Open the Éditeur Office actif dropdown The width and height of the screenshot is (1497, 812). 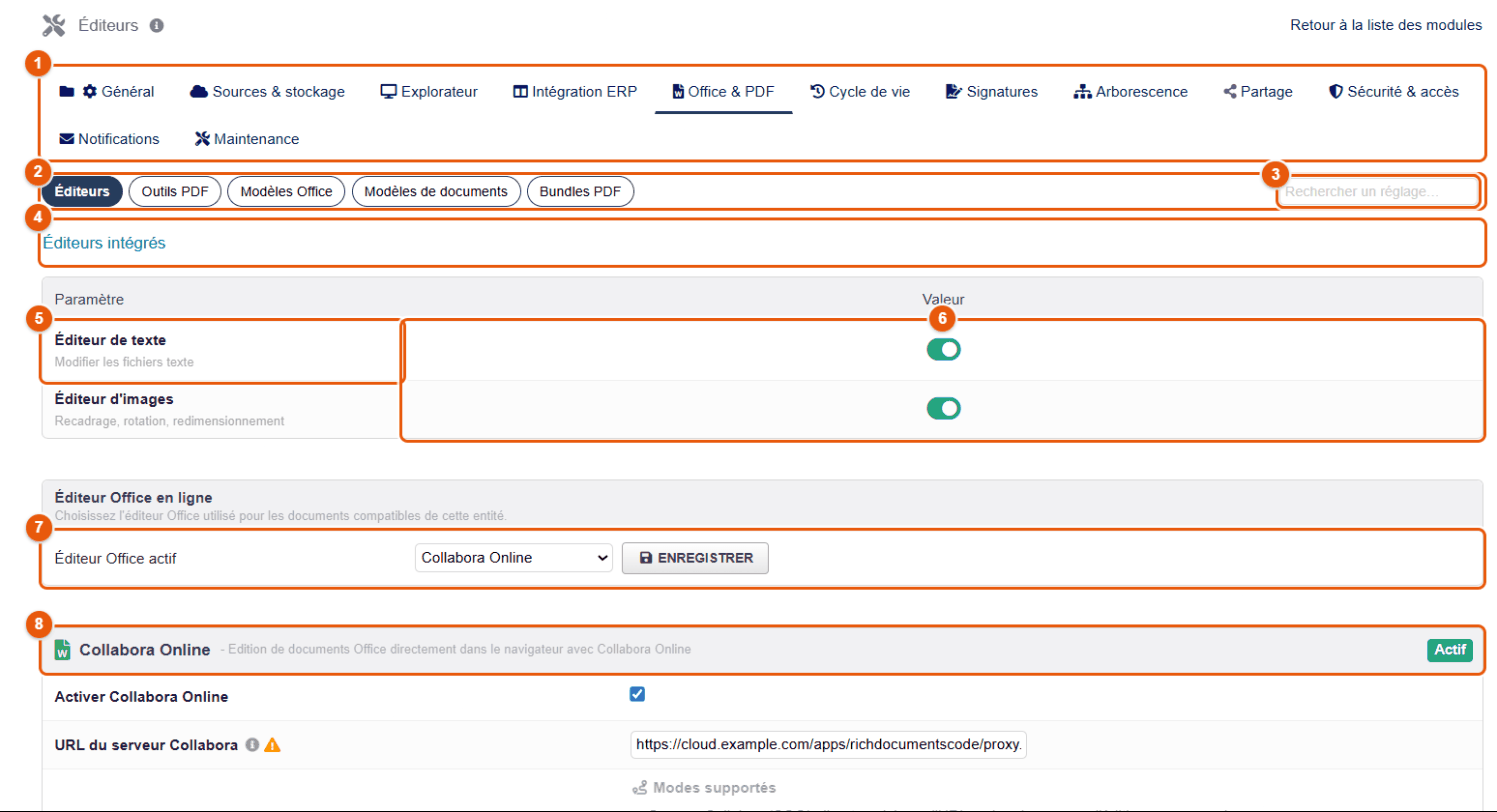pos(513,558)
